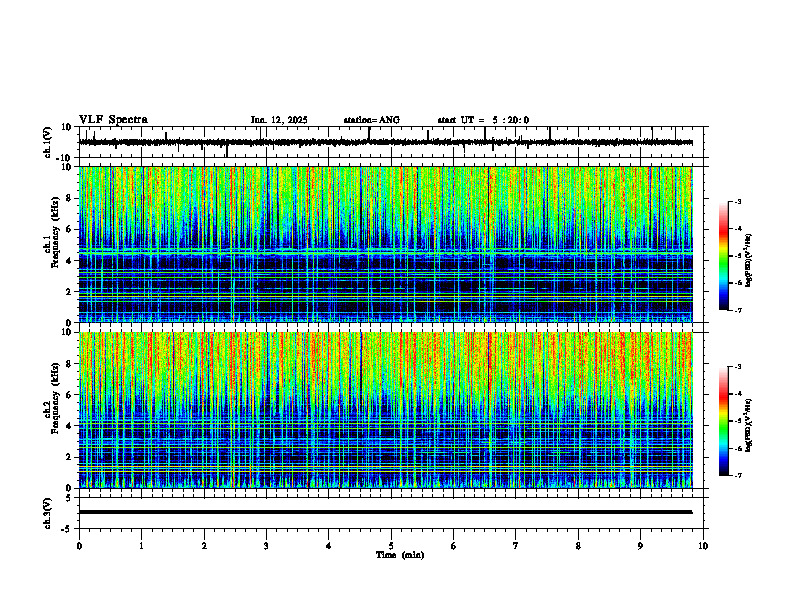
Task: Click the "ch.1(V)" waveform axis label
Action: (x=48, y=142)
